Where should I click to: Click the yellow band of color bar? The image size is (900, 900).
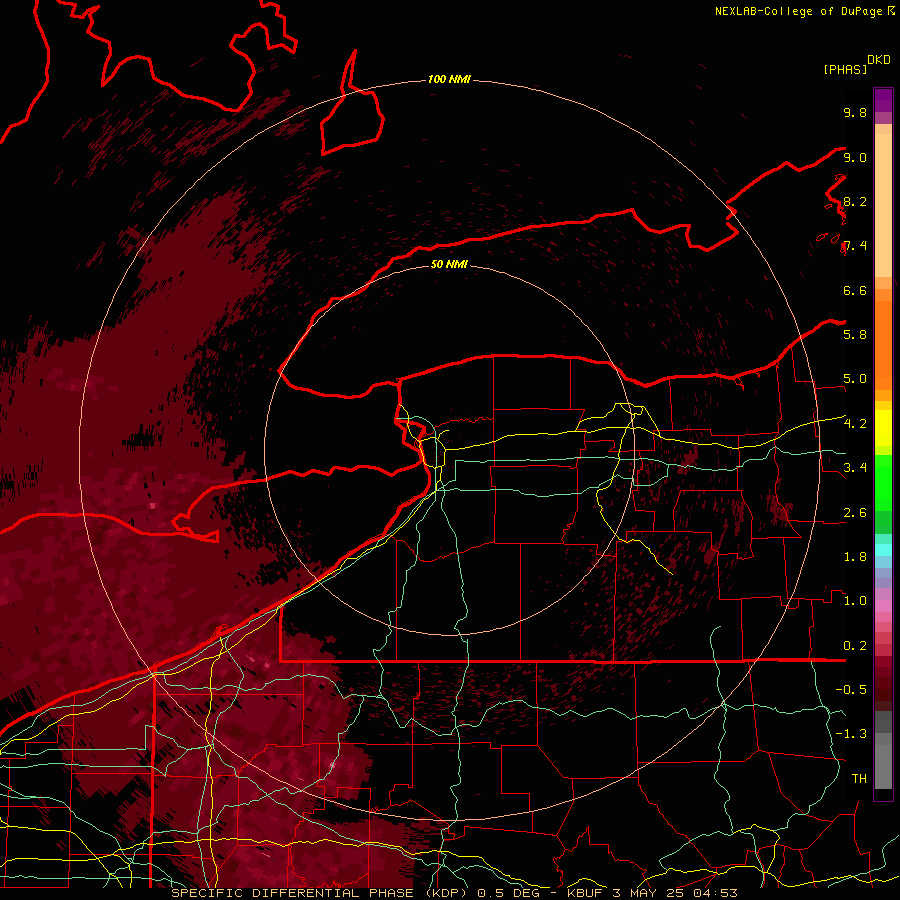[x=883, y=428]
